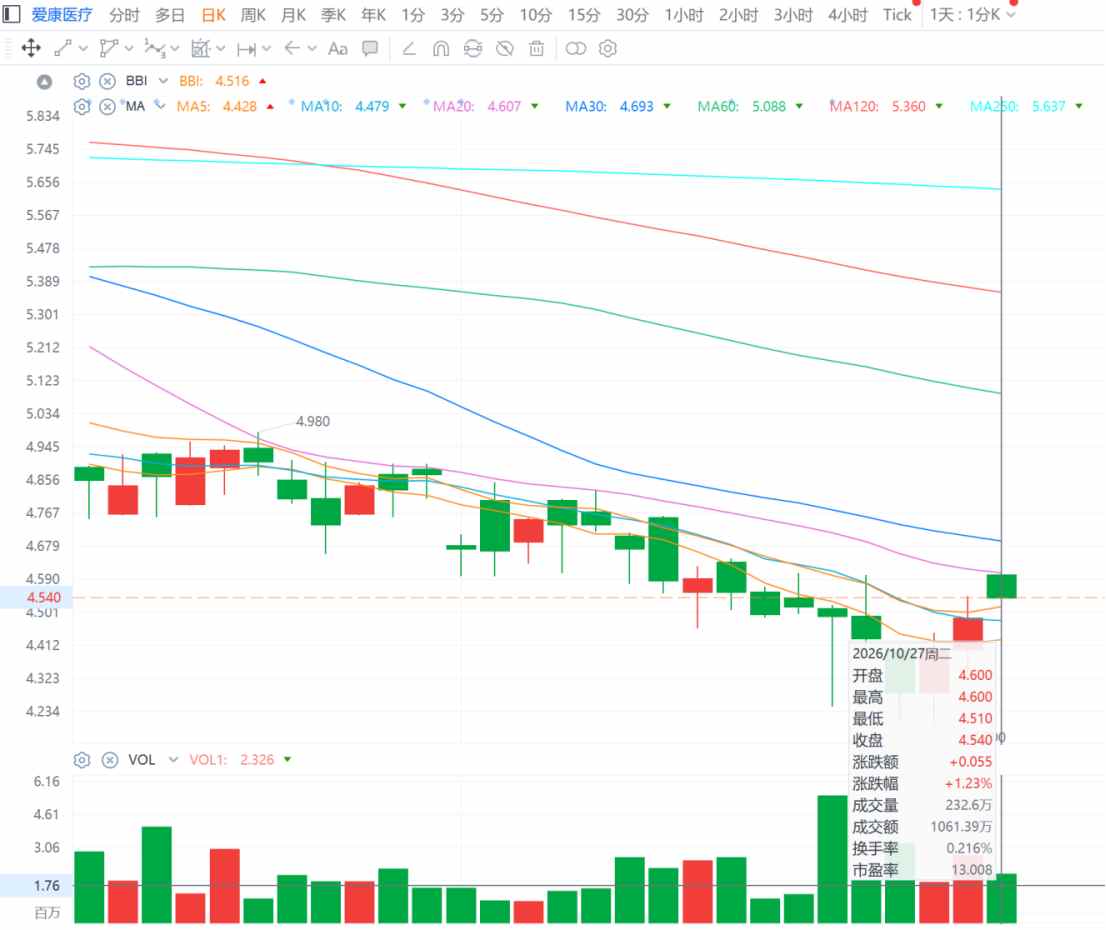Image resolution: width=1106 pixels, height=930 pixels.
Task: Expand the MA indicator dropdown
Action: point(160,106)
